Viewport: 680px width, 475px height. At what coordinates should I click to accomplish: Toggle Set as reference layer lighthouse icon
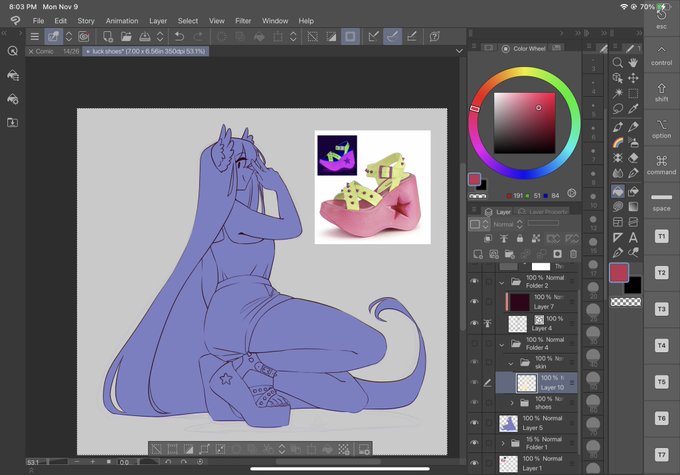click(503, 239)
